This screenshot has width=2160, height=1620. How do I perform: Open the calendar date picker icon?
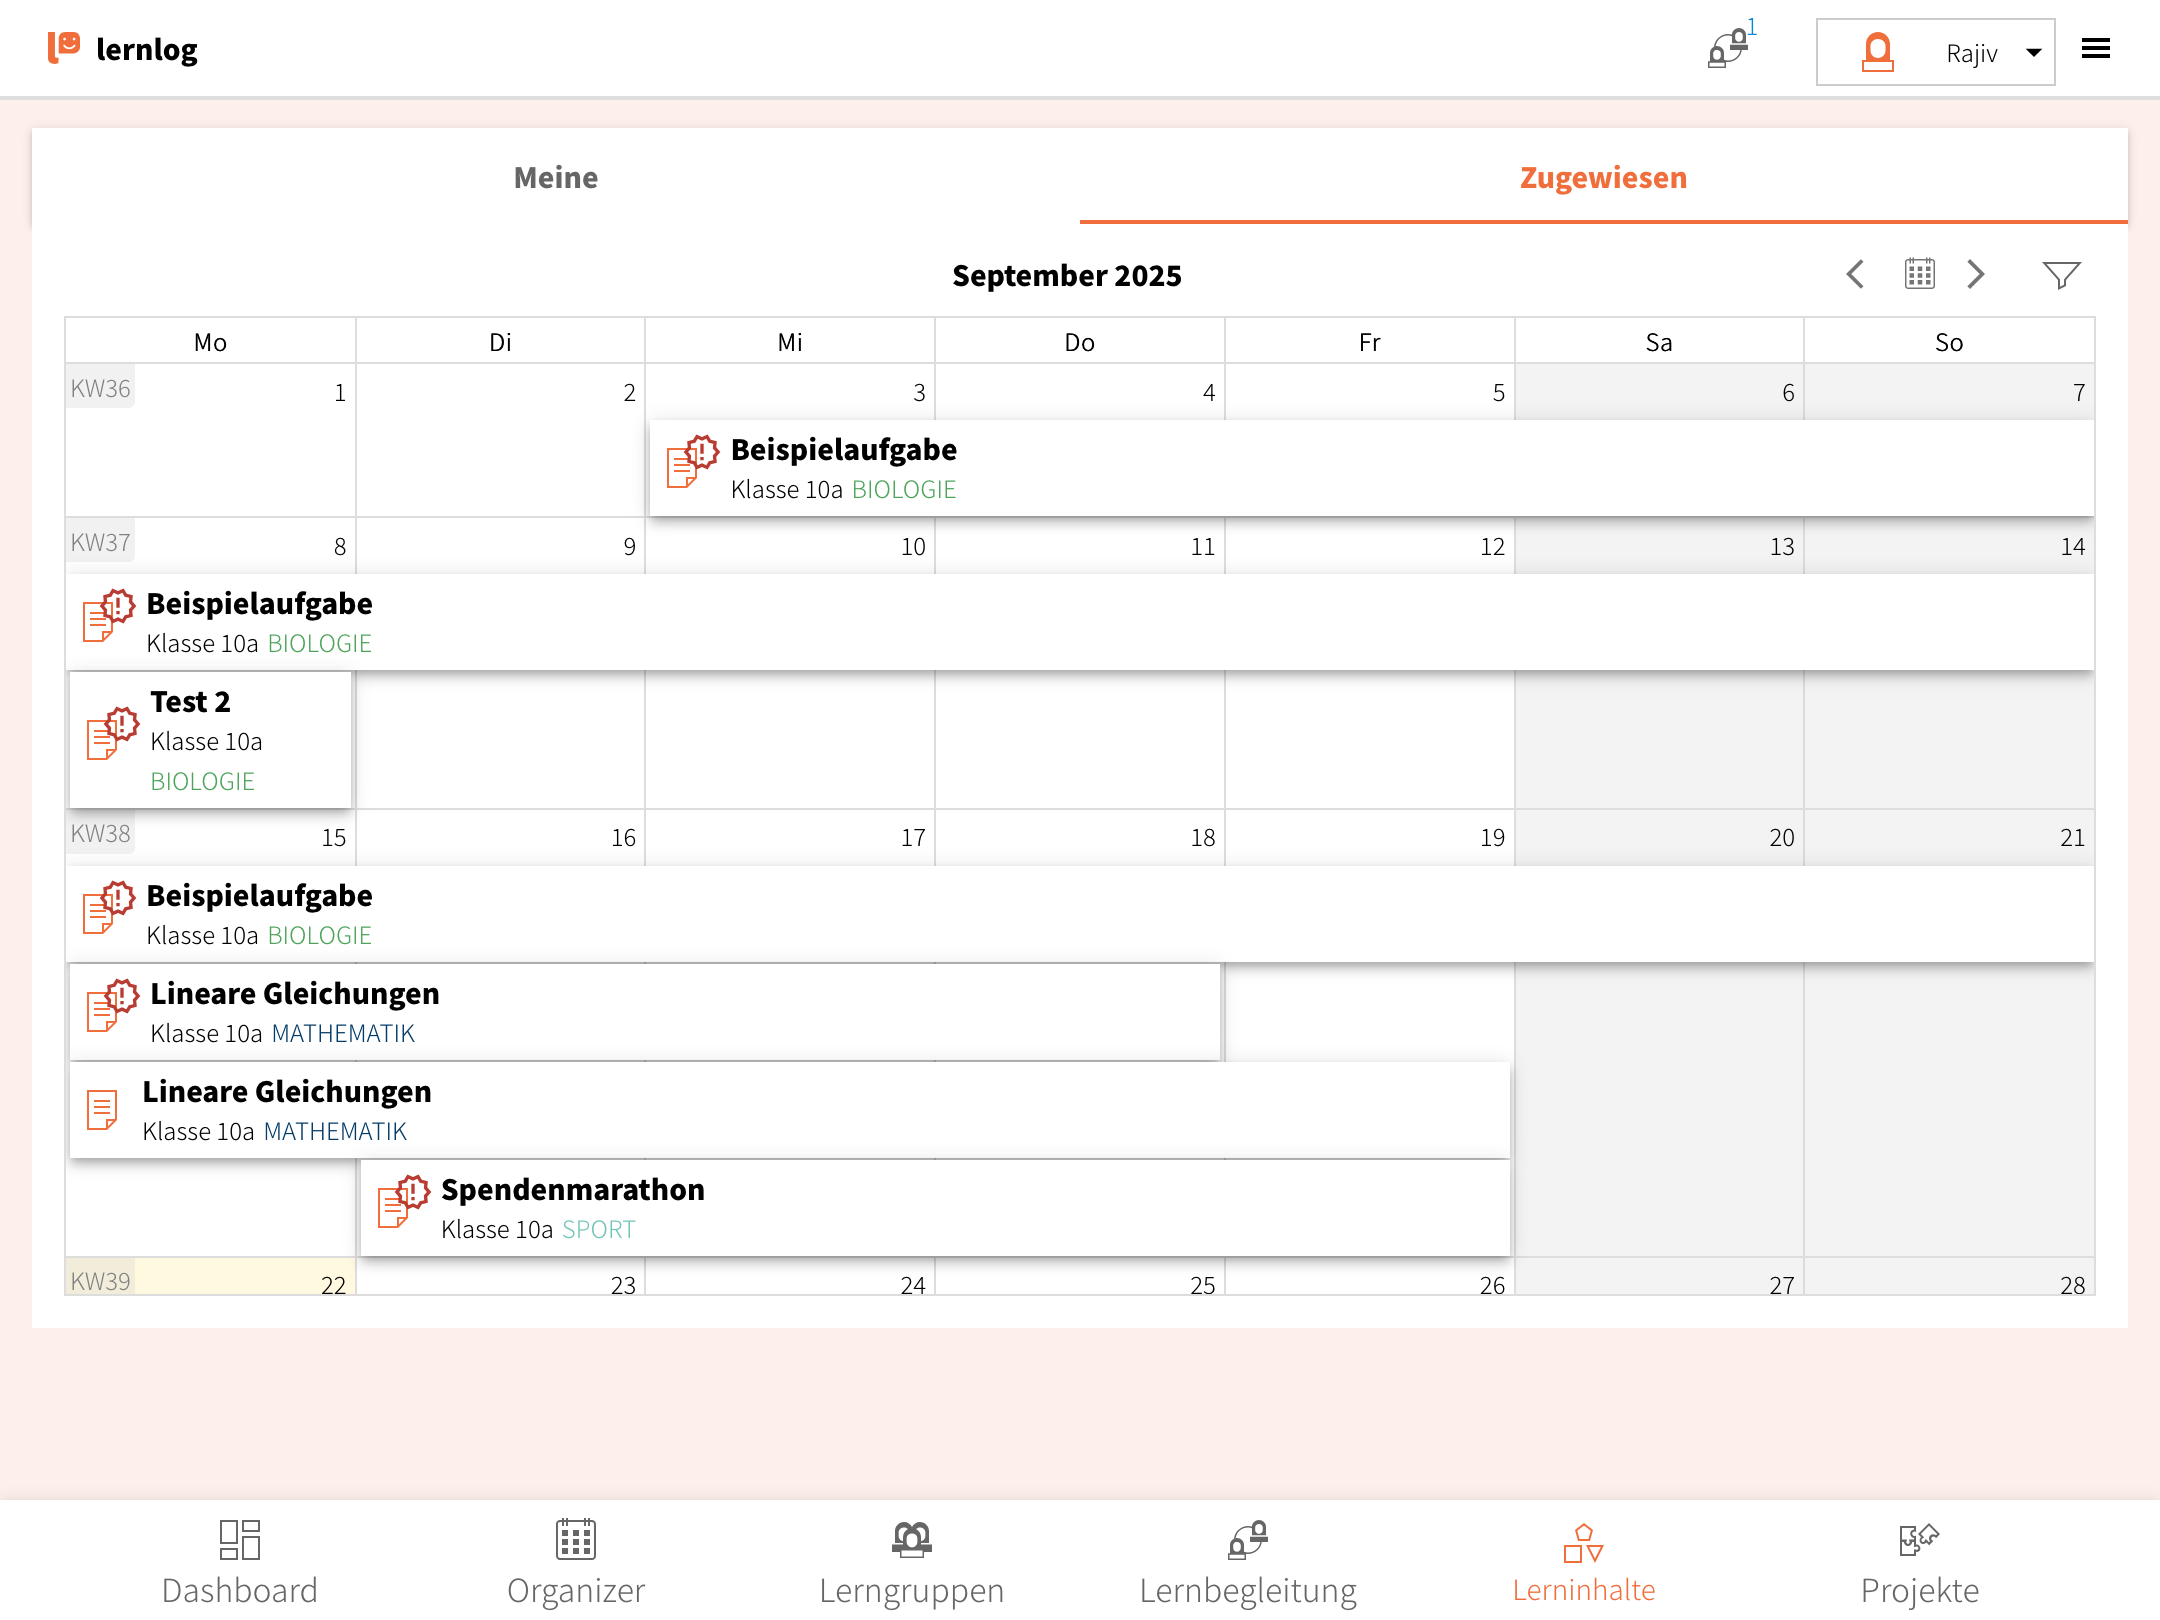tap(1919, 274)
